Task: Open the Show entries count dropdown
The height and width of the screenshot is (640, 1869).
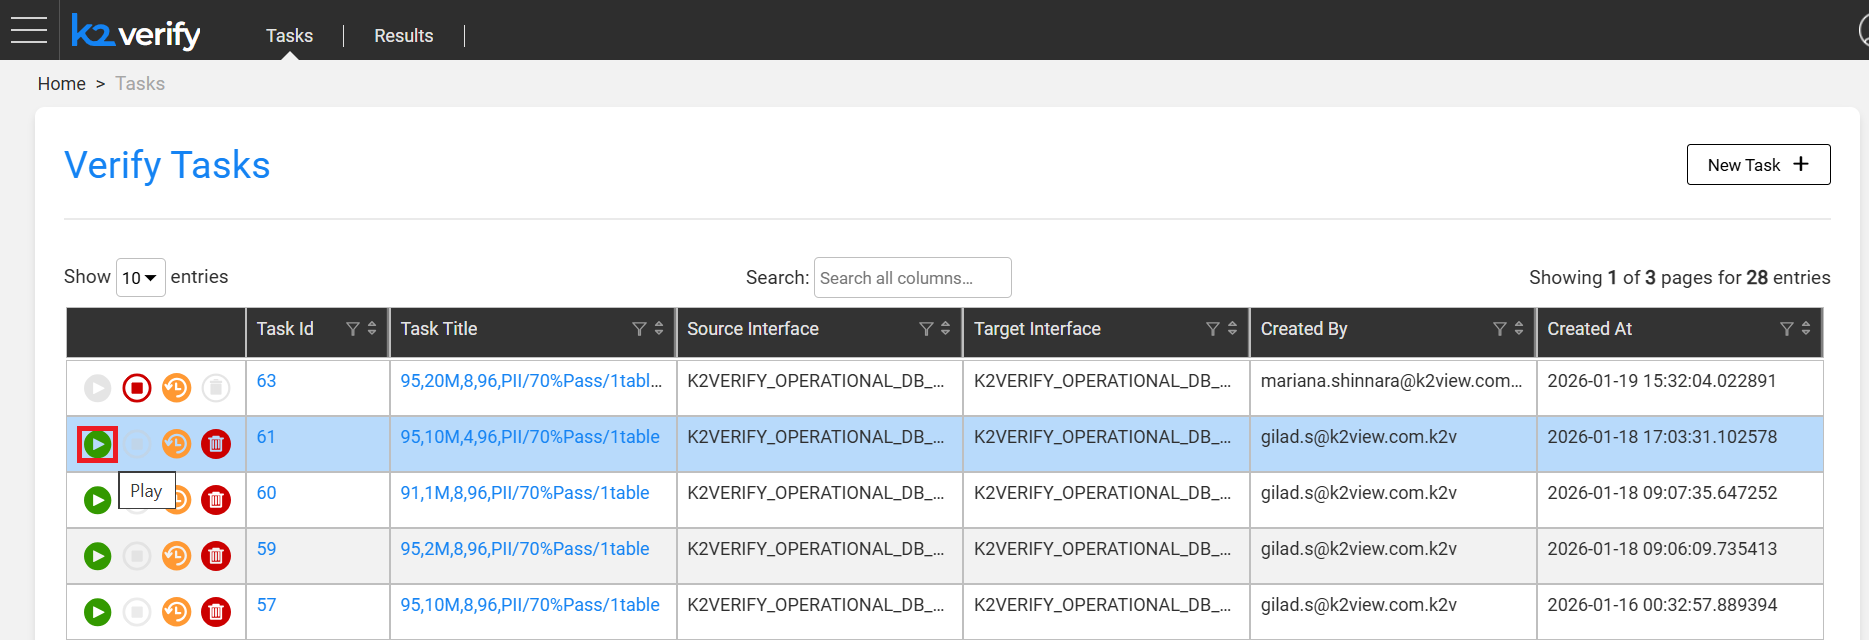Action: point(140,278)
